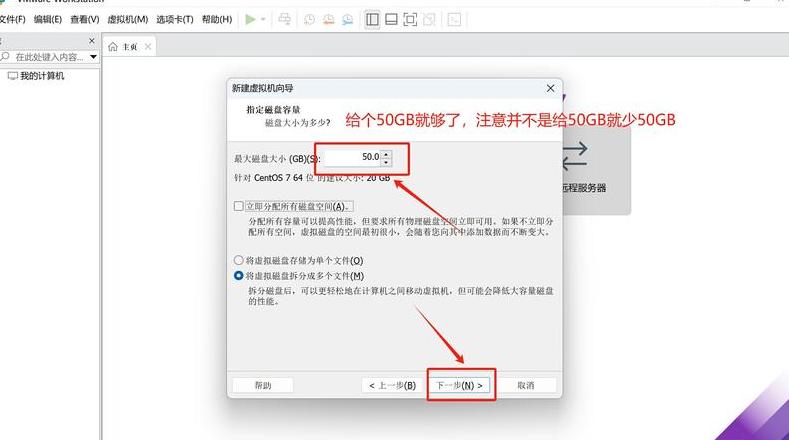789x440 pixels.
Task: Select 将虚拟磁盘拆分成多个文件 radio button
Action: click(239, 276)
